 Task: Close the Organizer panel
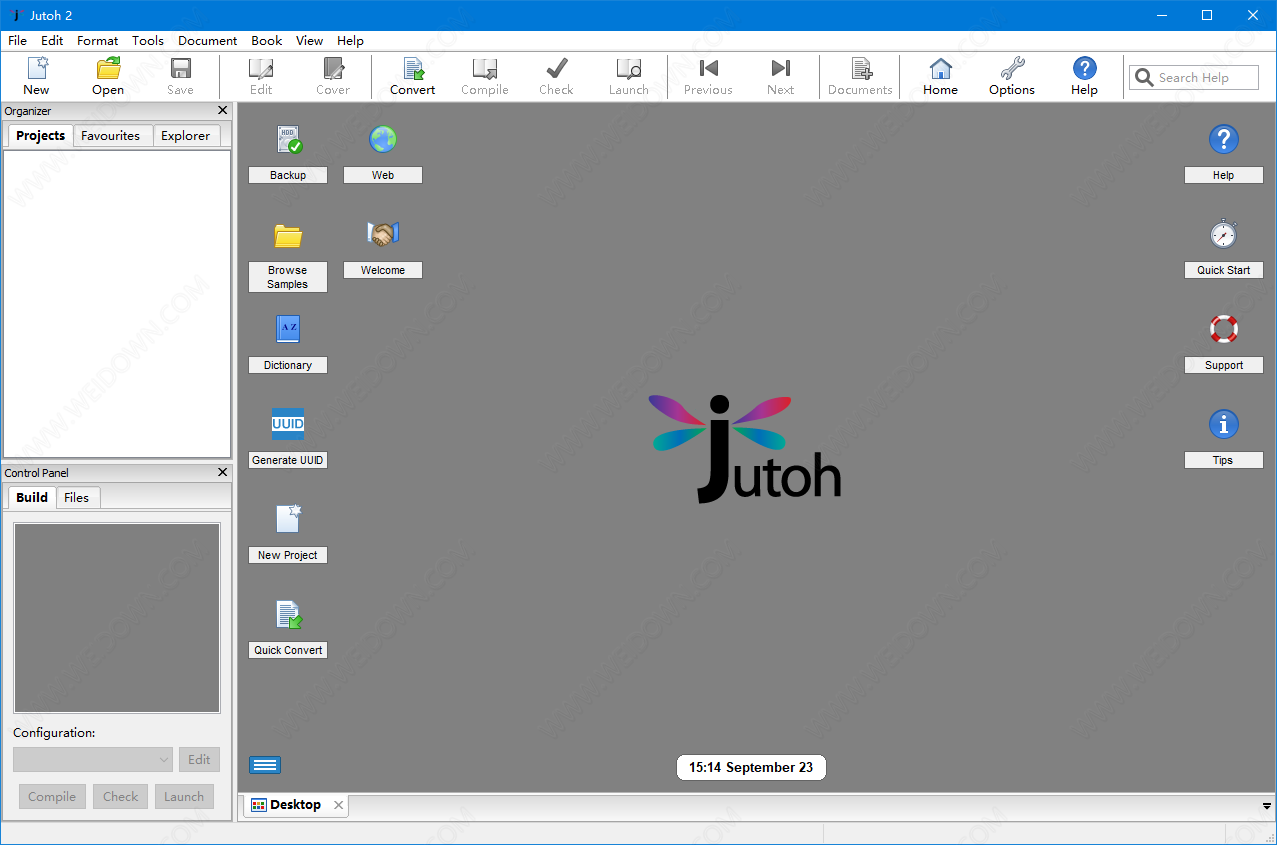(223, 111)
